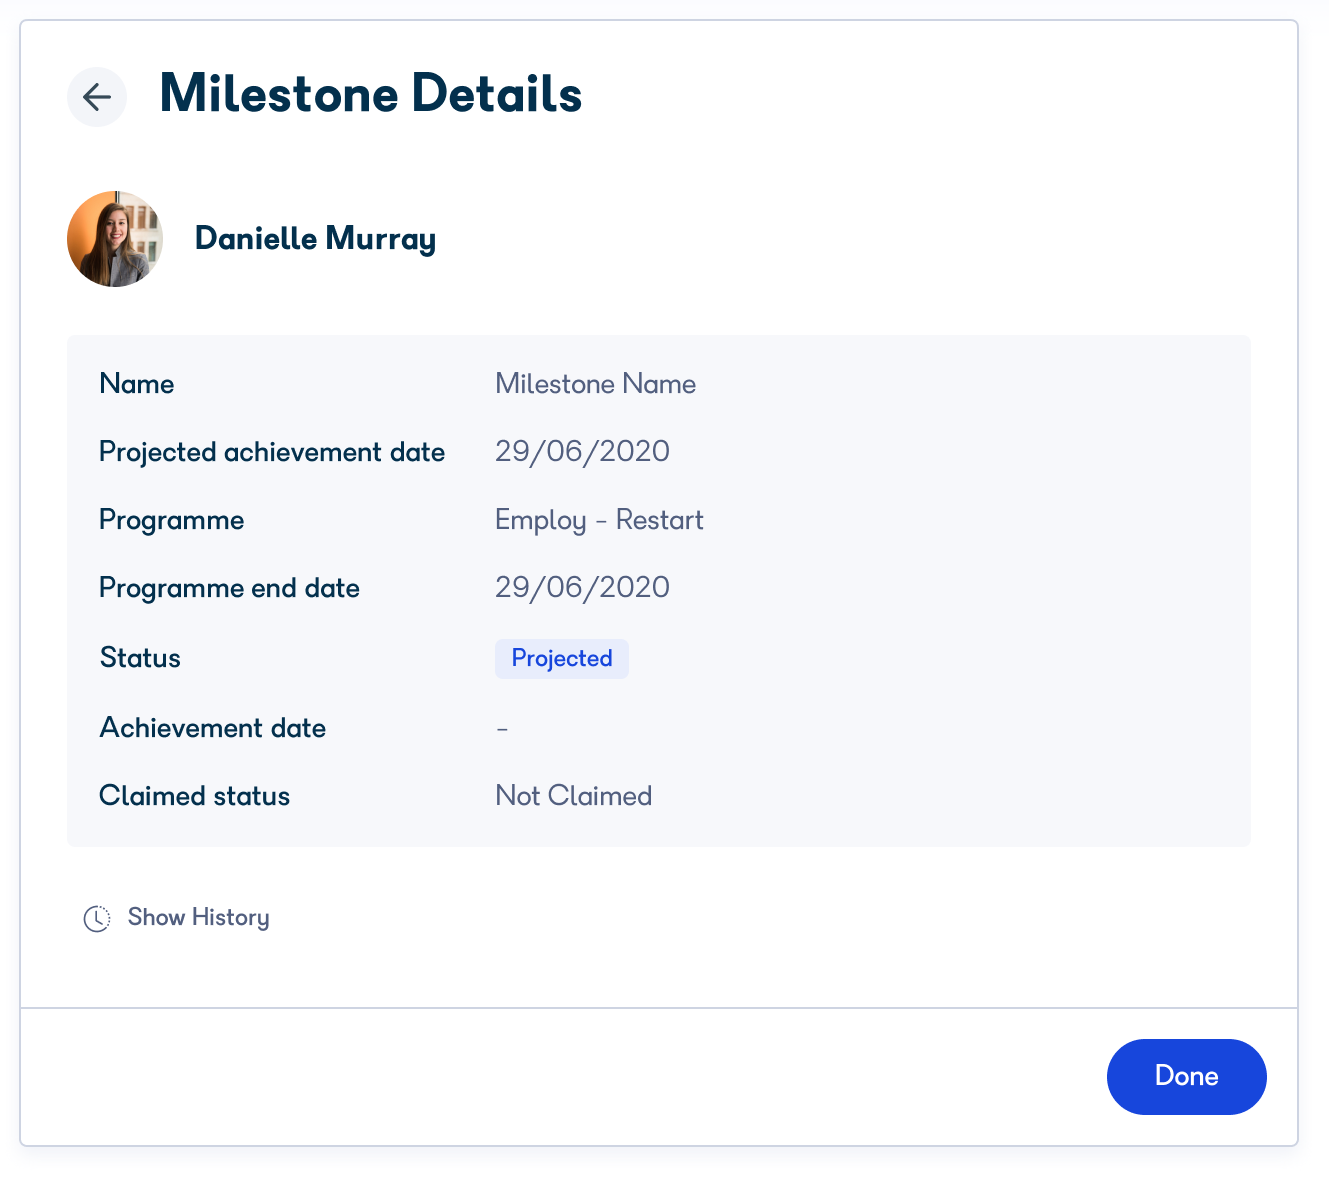Click the Danielle Murray name
This screenshot has width=1329, height=1185.
pos(315,239)
